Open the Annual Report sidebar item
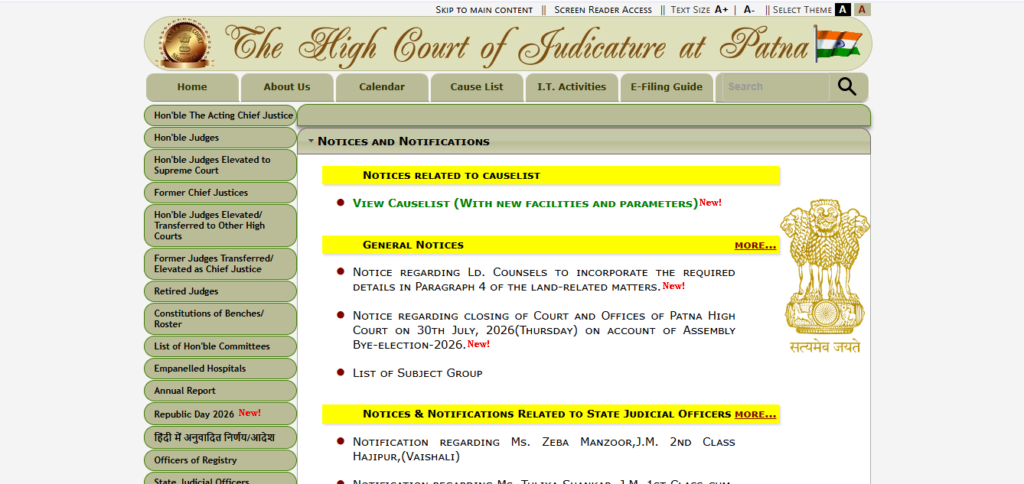1024x484 pixels. 220,391
